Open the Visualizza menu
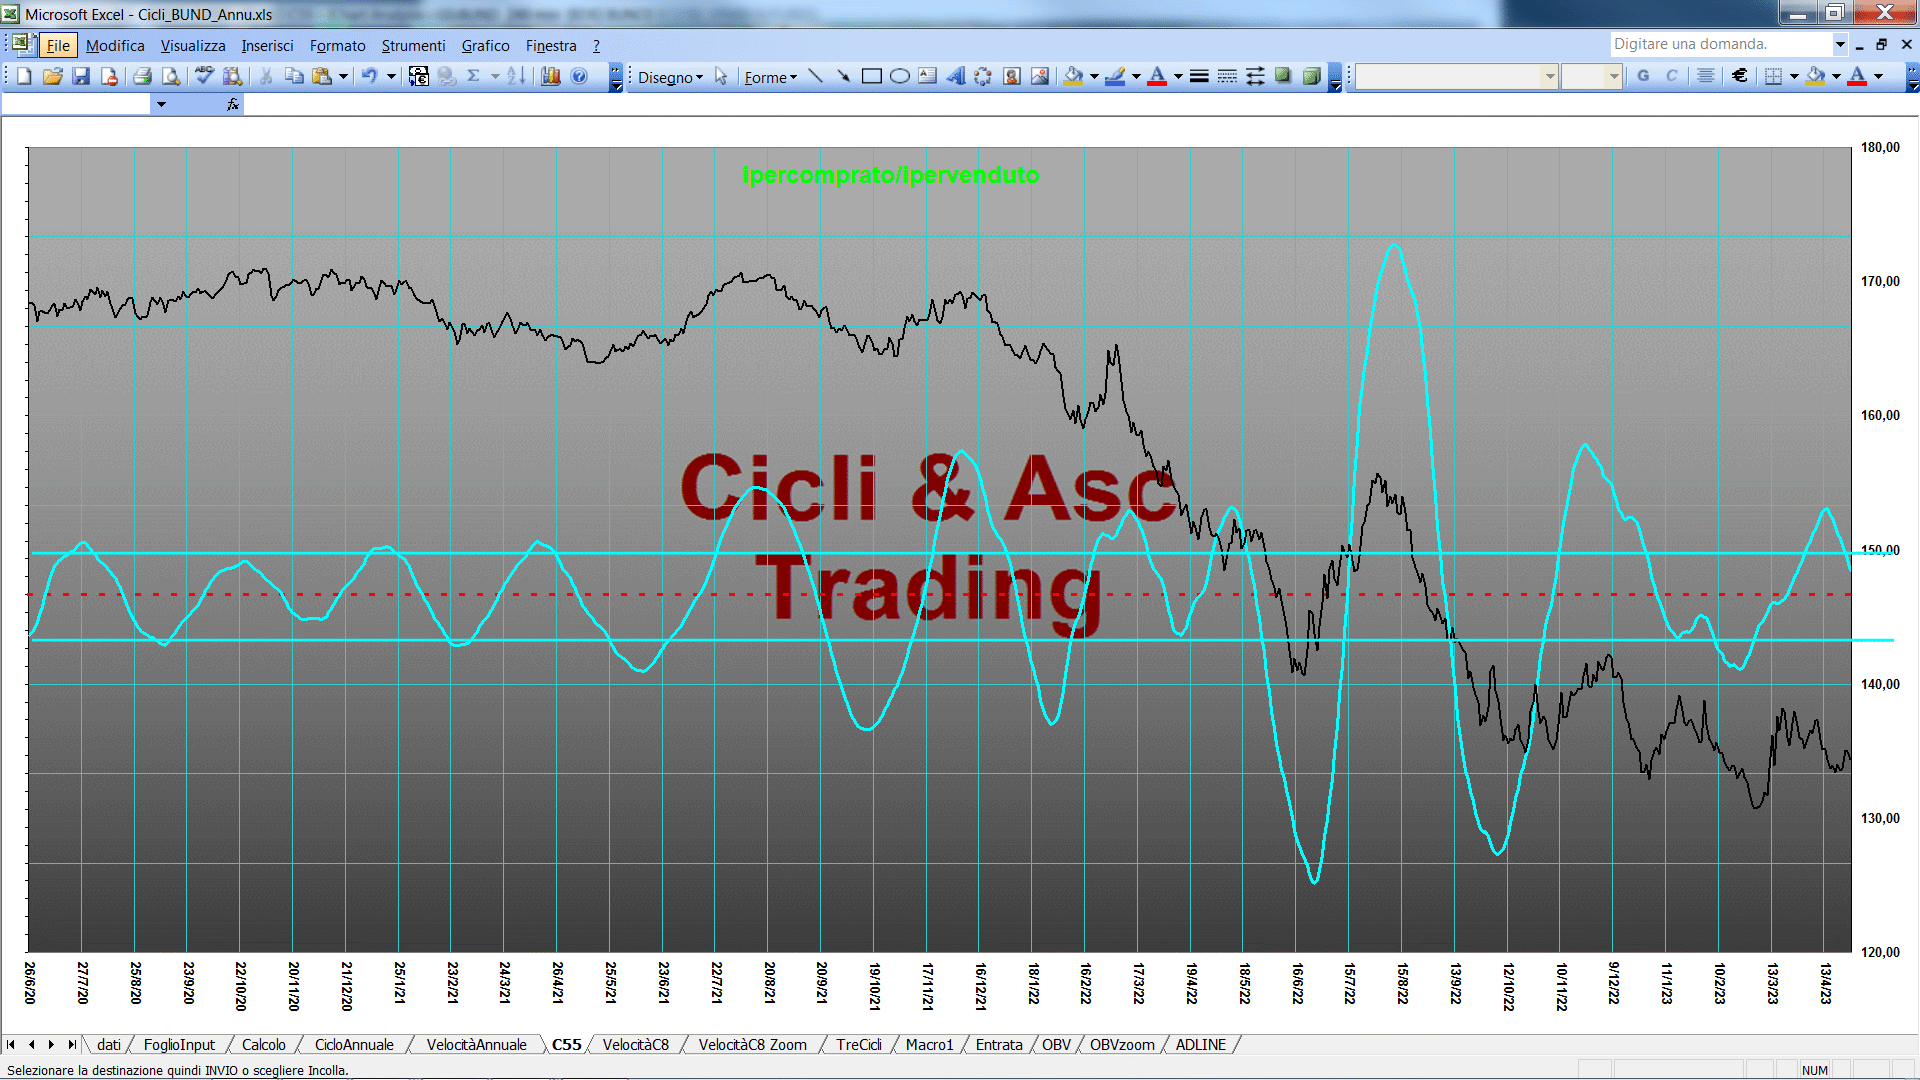This screenshot has height=1080, width=1920. (x=193, y=46)
